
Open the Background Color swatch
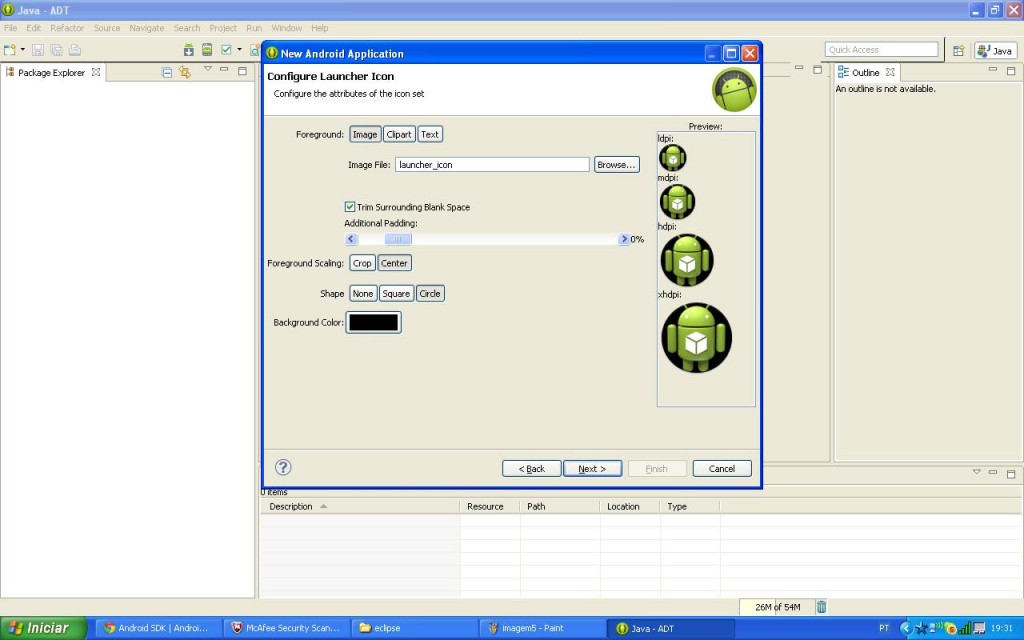tap(374, 322)
